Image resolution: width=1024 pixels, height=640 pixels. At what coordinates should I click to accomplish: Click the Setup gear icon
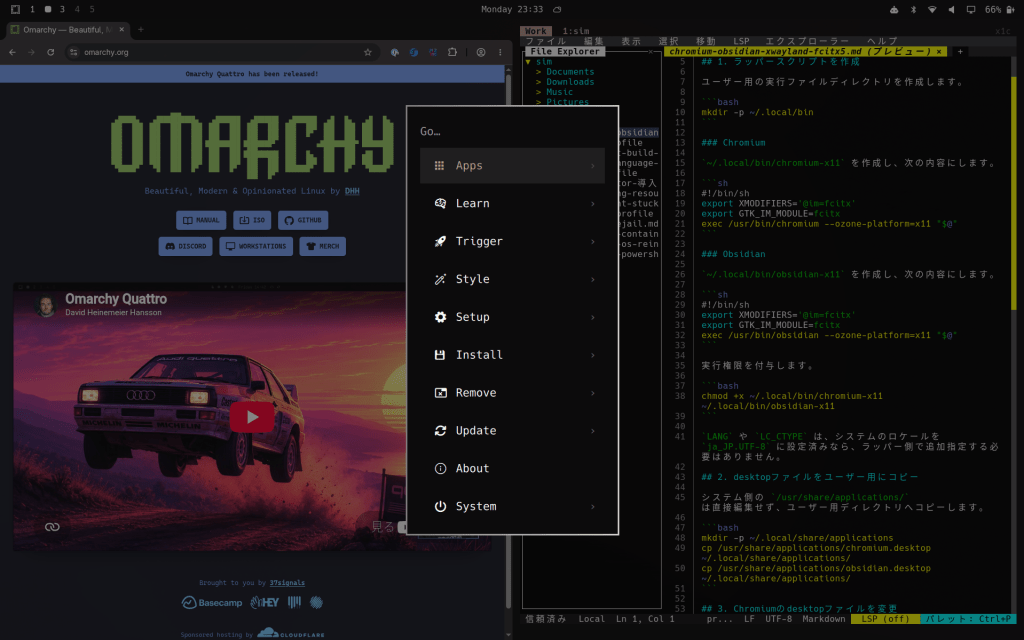[440, 317]
